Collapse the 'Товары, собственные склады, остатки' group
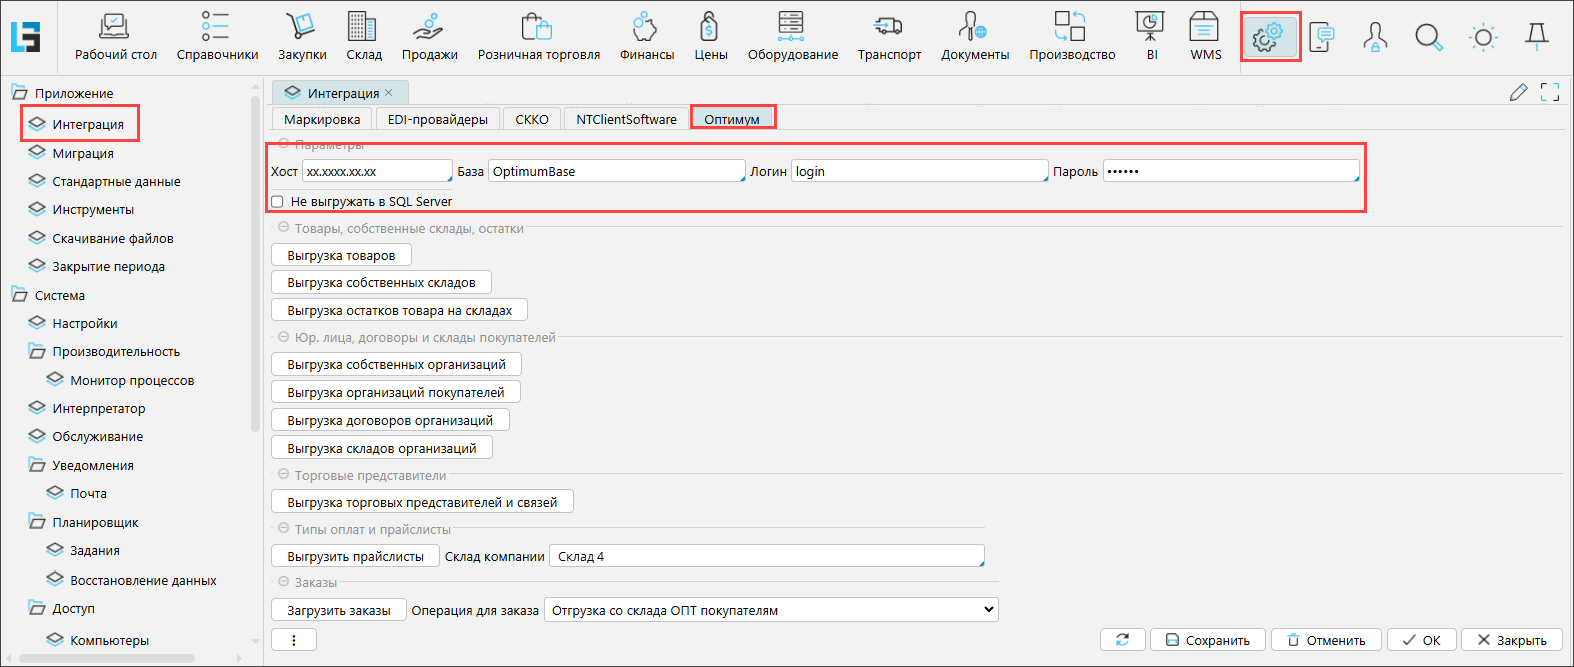The height and width of the screenshot is (667, 1574). point(284,228)
